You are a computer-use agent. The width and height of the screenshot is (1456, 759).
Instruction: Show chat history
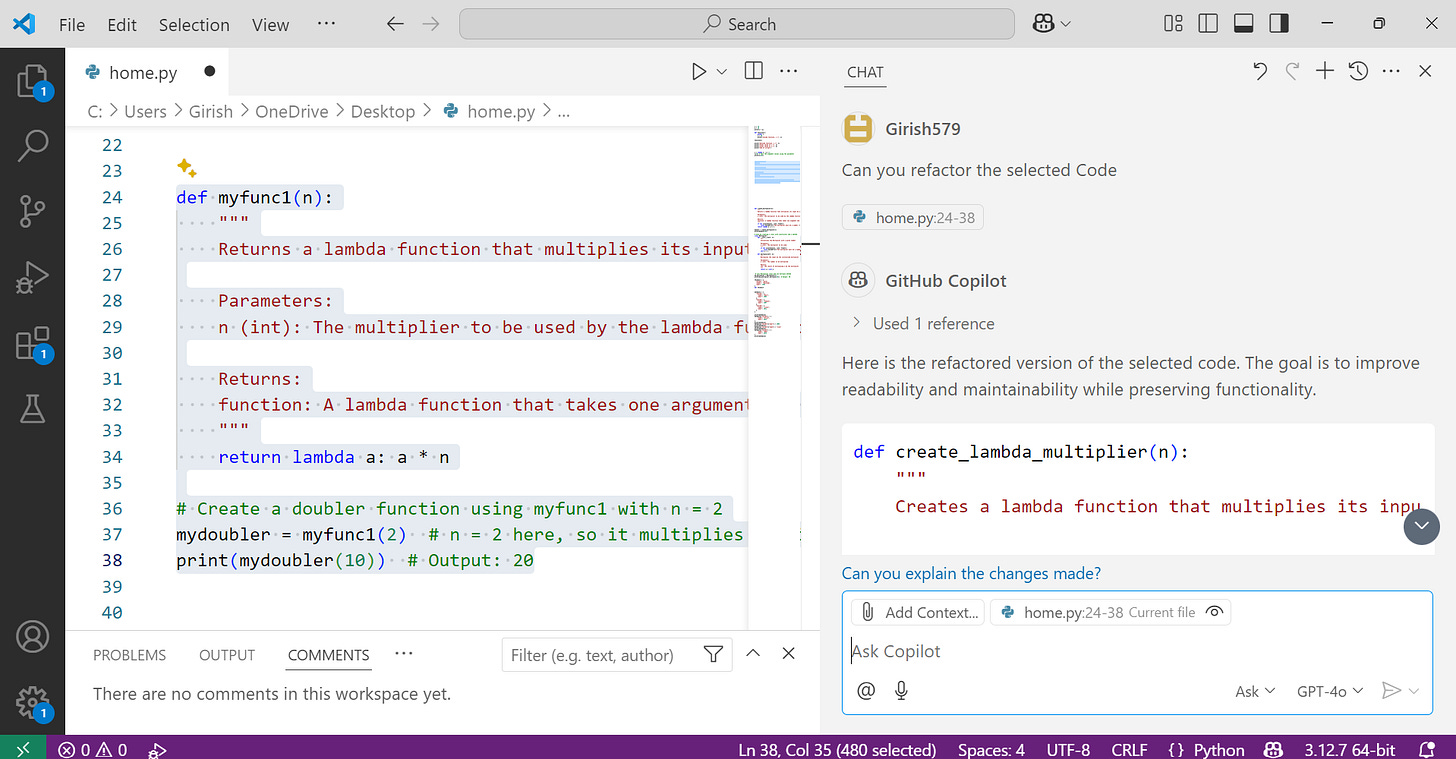[1358, 71]
